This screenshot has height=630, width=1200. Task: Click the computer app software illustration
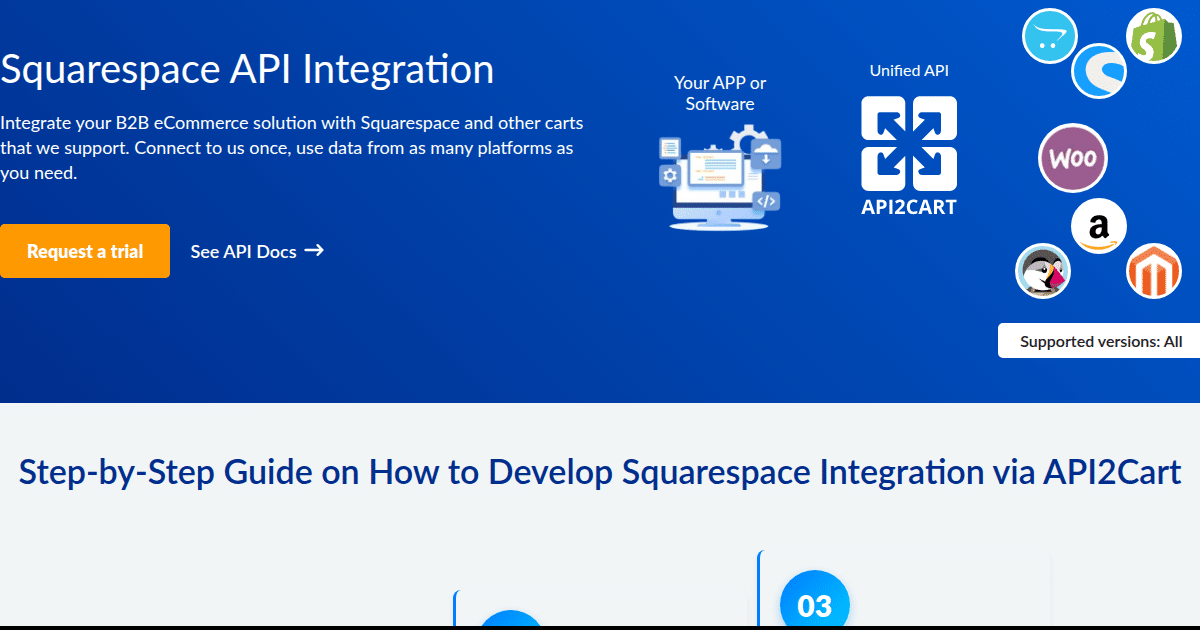(719, 177)
